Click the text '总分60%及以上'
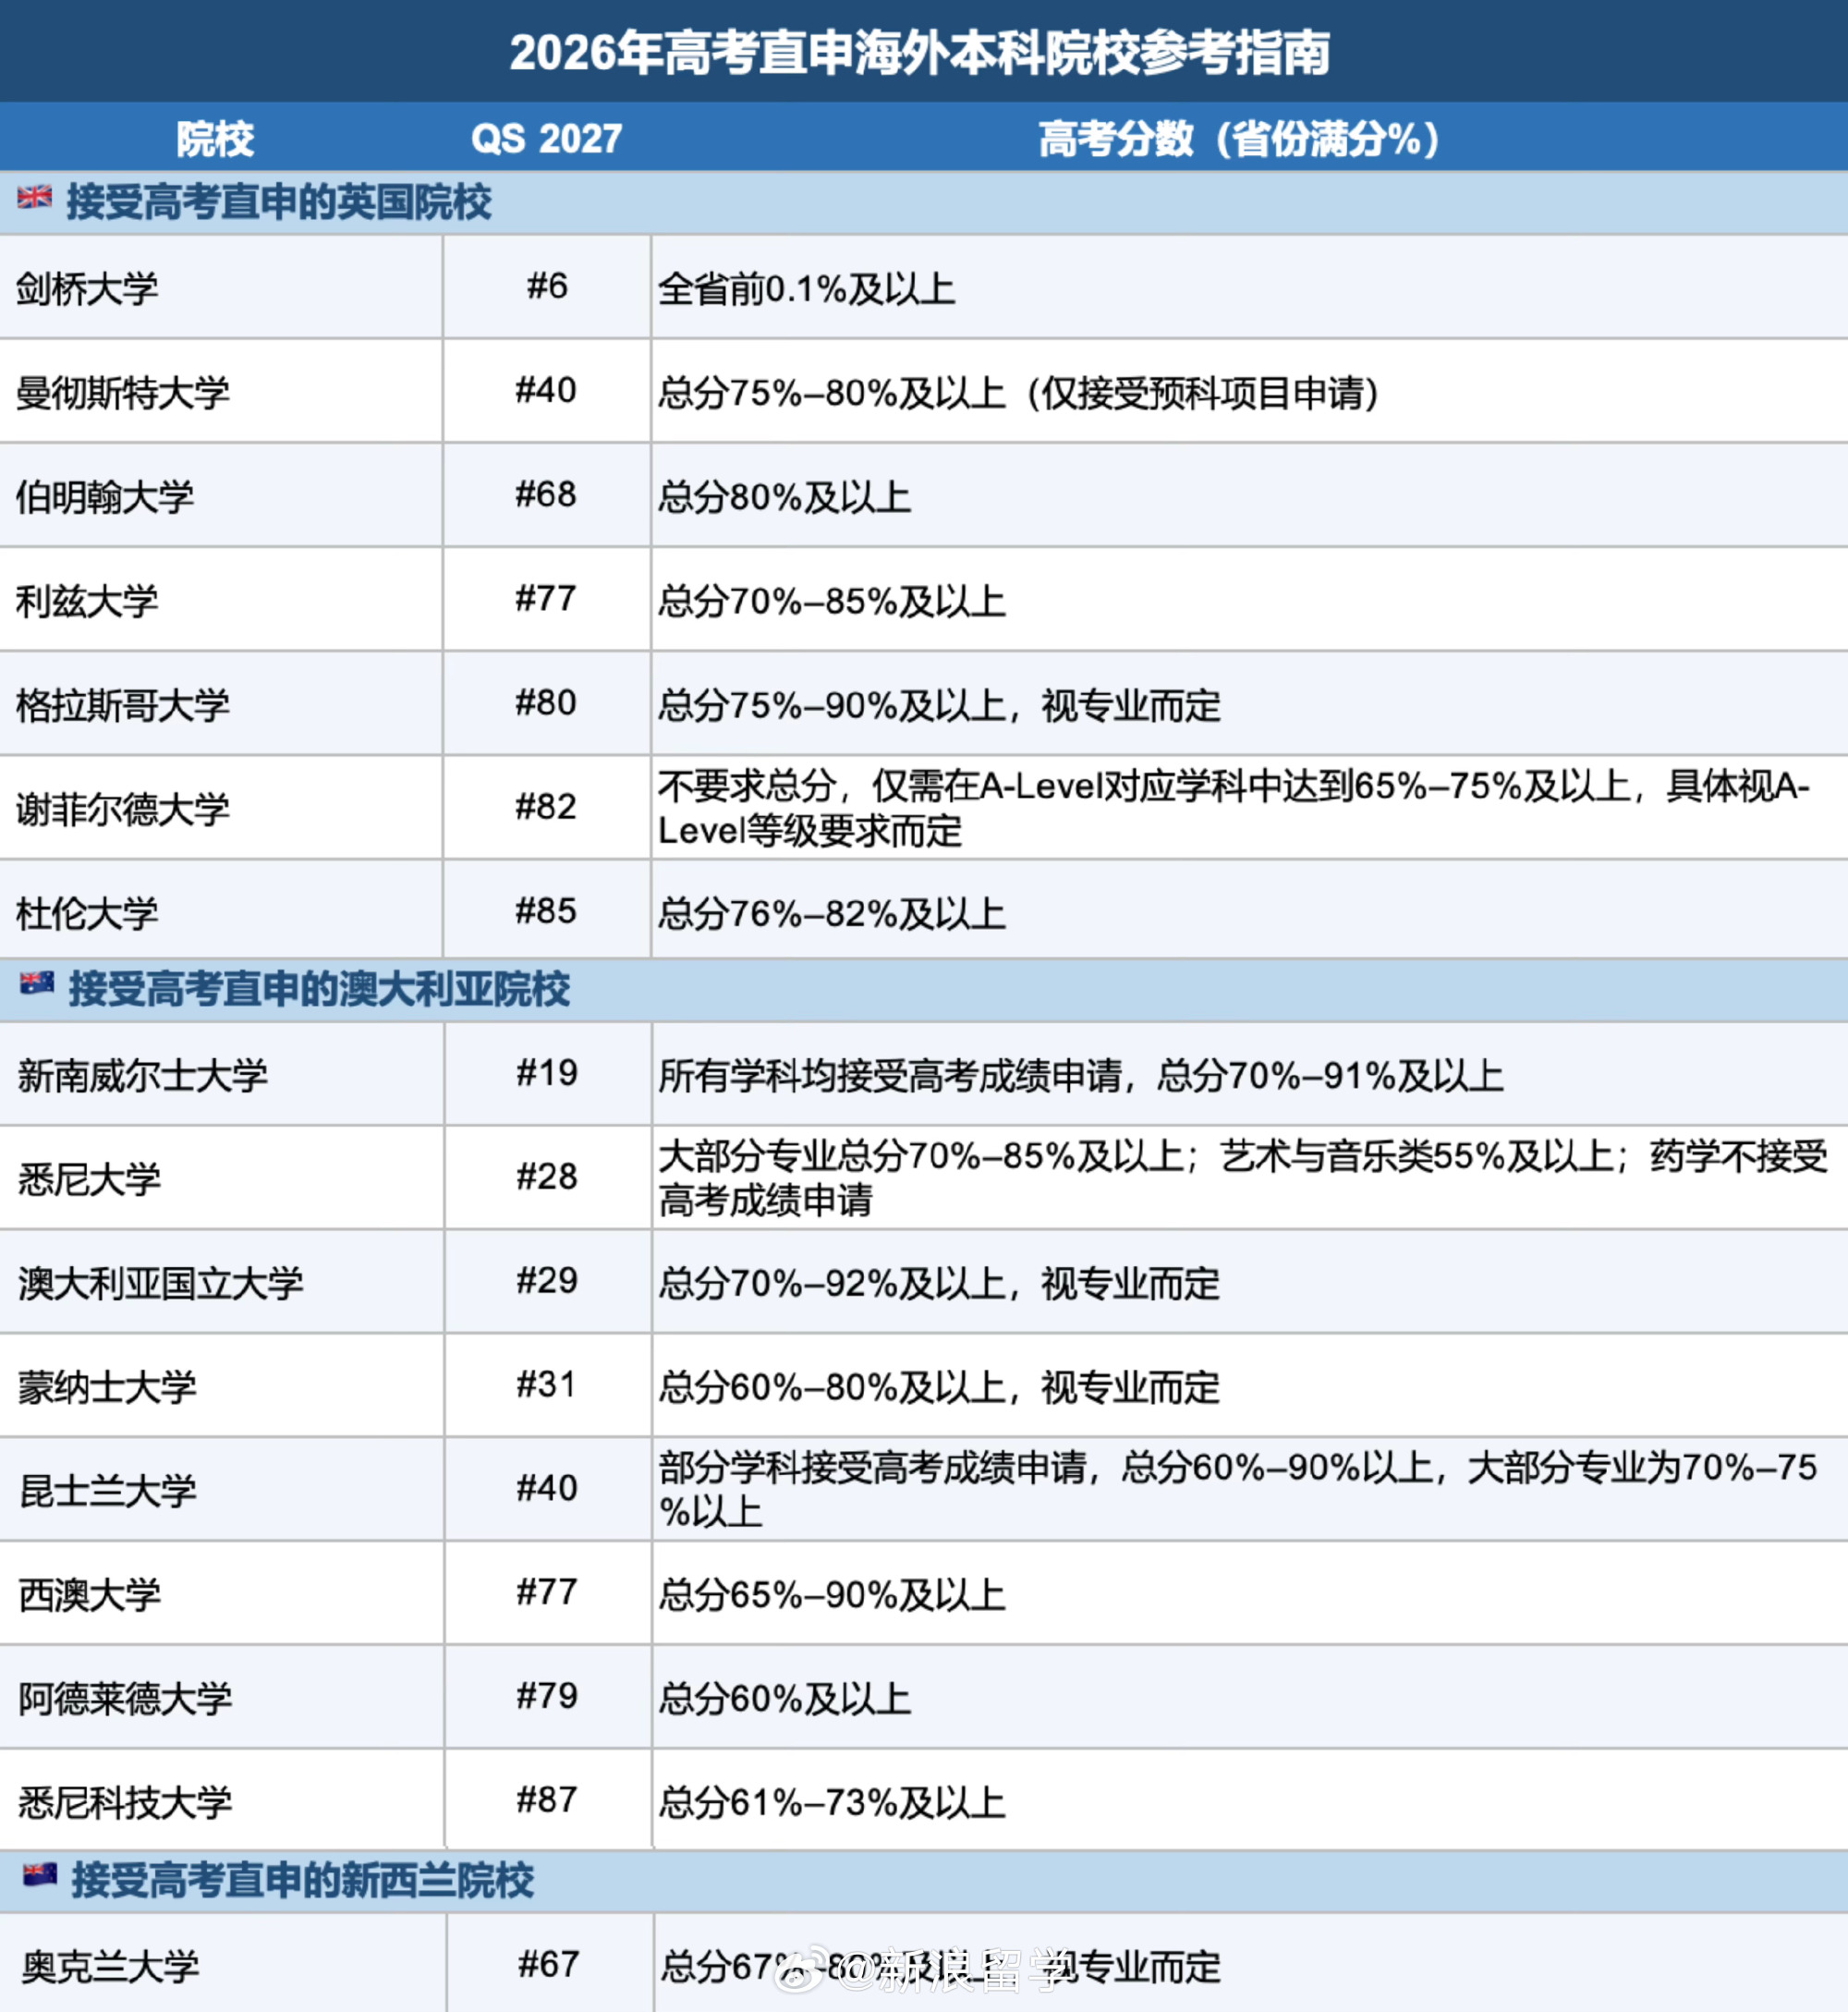Screen dimensions: 1848x2012 pos(784,1699)
